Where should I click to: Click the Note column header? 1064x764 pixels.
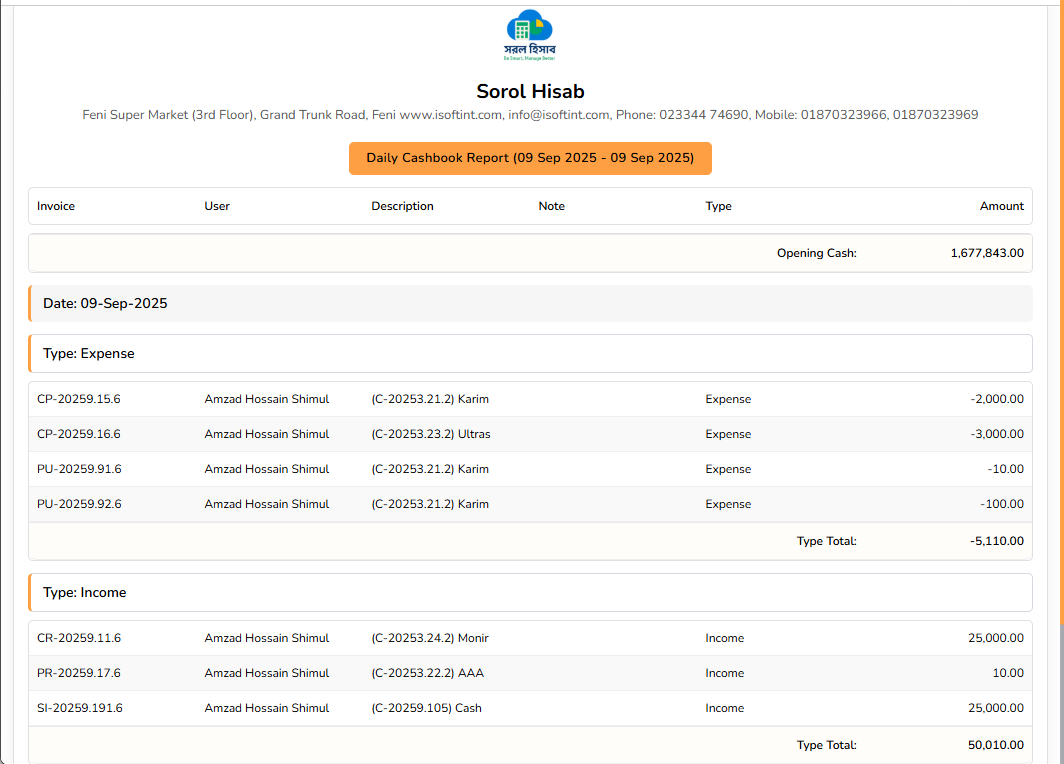(x=551, y=206)
